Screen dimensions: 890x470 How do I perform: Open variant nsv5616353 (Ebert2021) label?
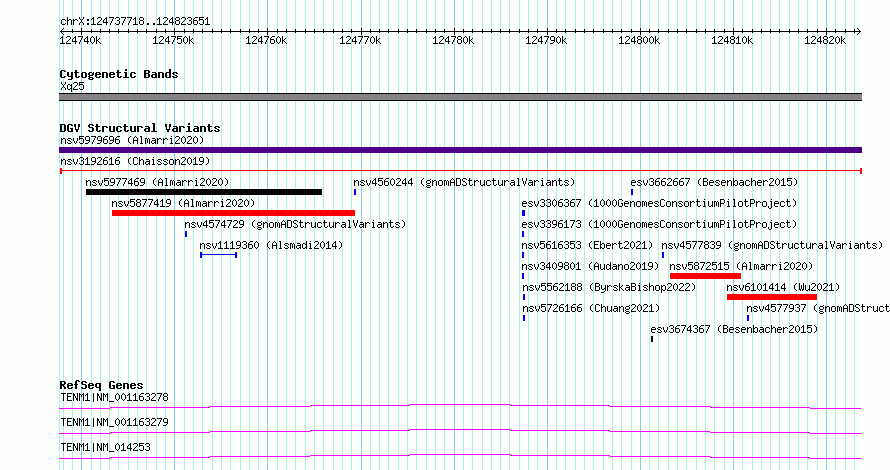click(x=587, y=245)
